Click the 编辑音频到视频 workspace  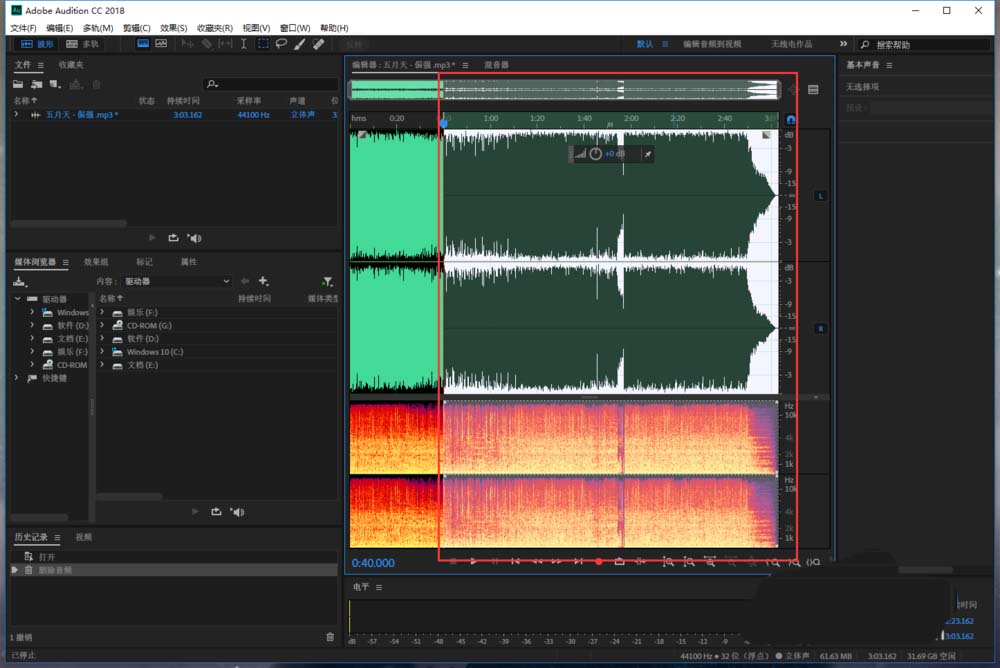[x=712, y=44]
